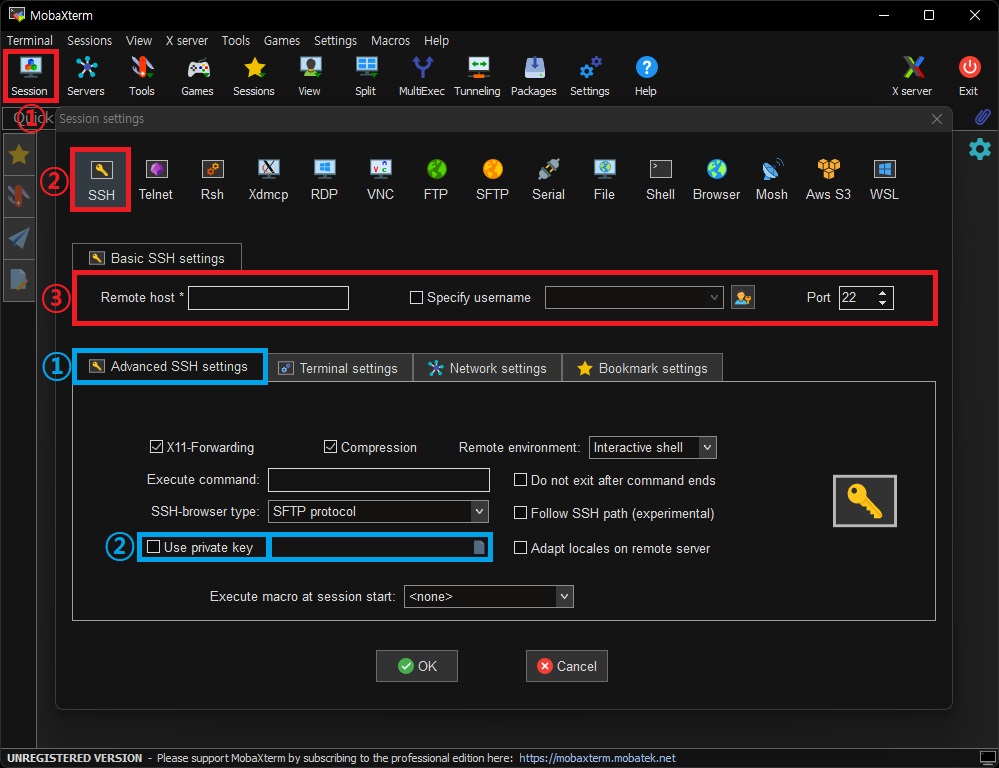Open the Servers toolbar icon
This screenshot has width=999, height=768.
(86, 76)
